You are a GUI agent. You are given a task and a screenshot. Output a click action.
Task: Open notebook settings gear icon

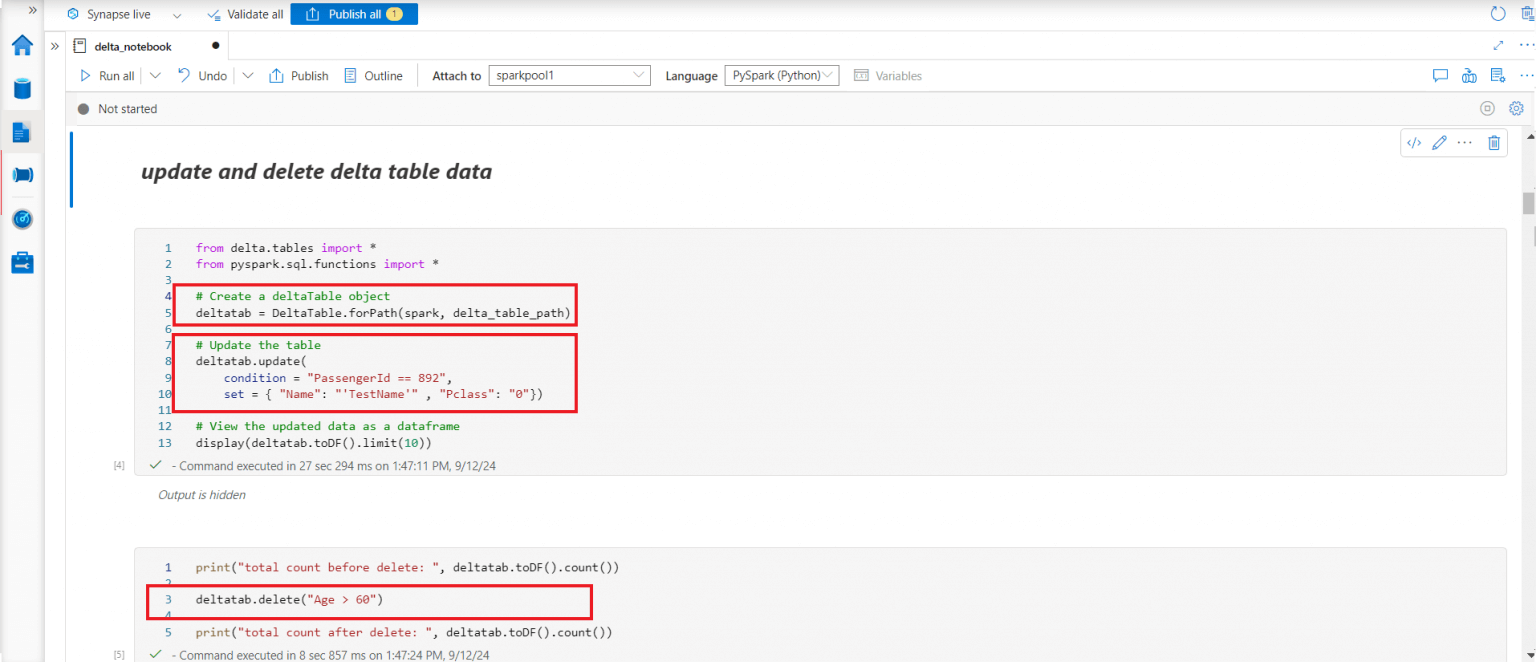tap(1516, 108)
